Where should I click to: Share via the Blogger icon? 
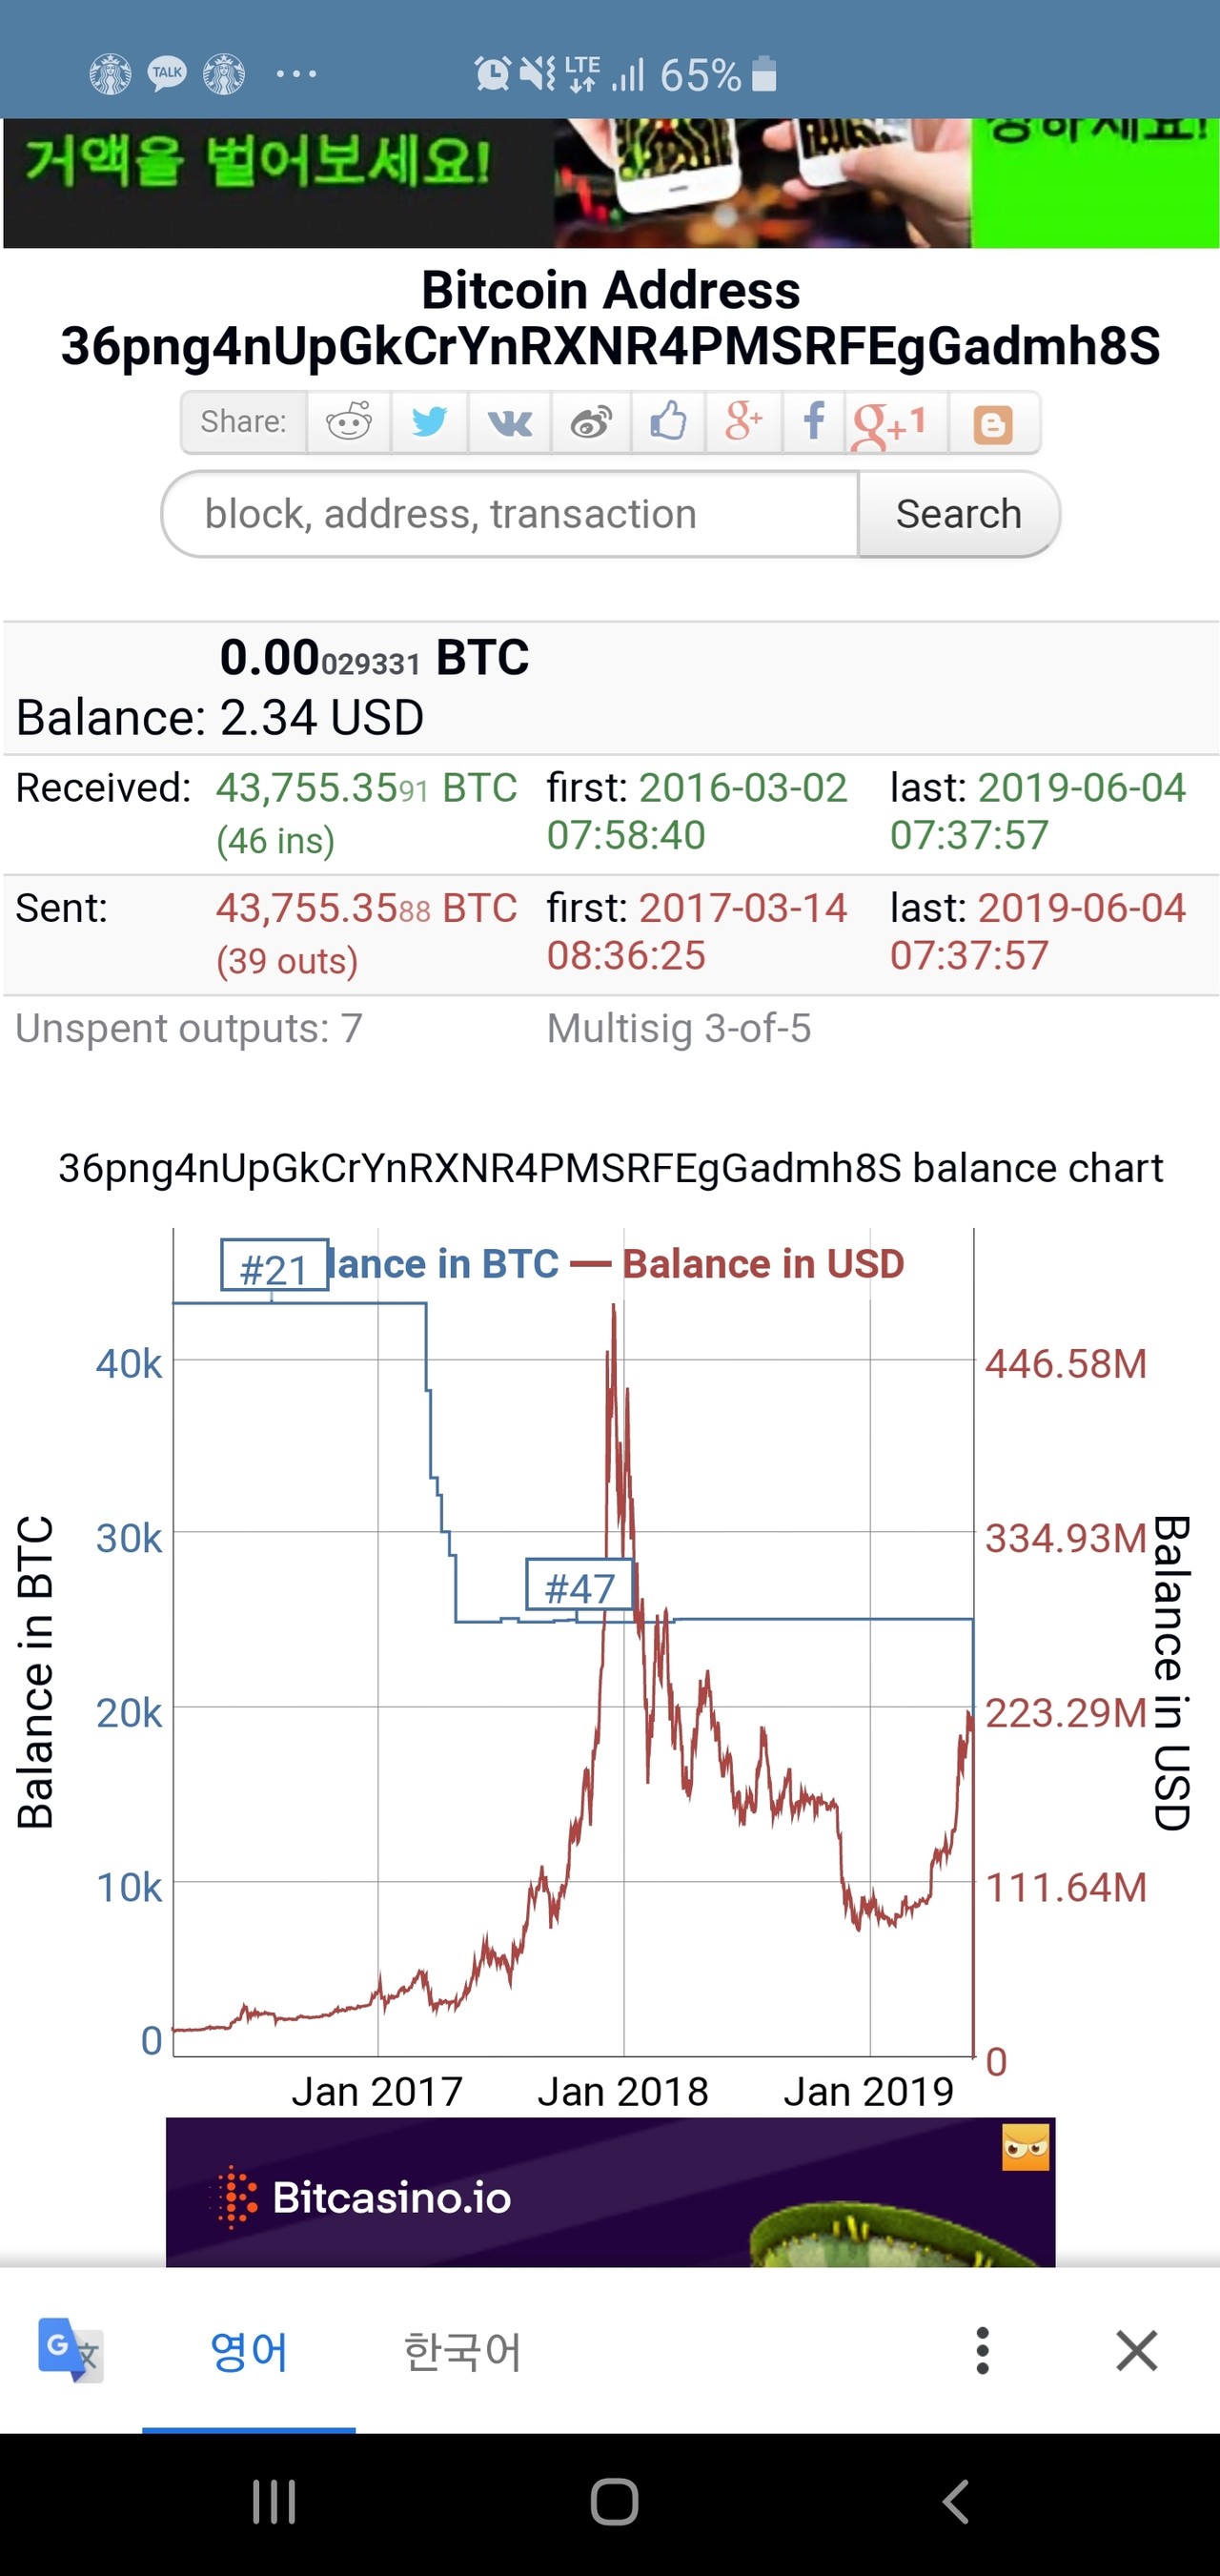pos(992,424)
